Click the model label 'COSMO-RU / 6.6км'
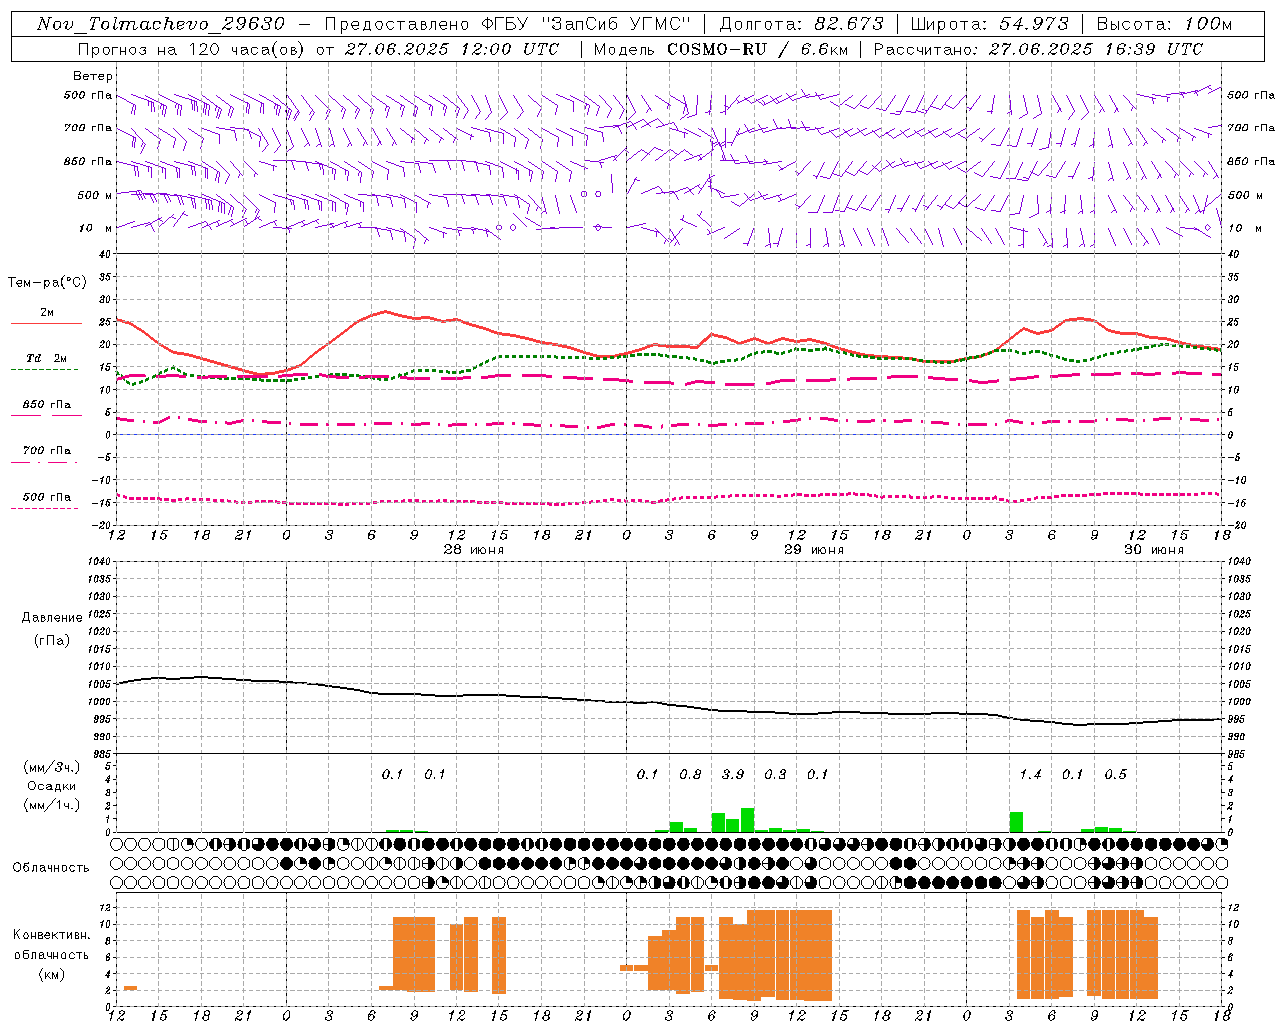 (758, 49)
